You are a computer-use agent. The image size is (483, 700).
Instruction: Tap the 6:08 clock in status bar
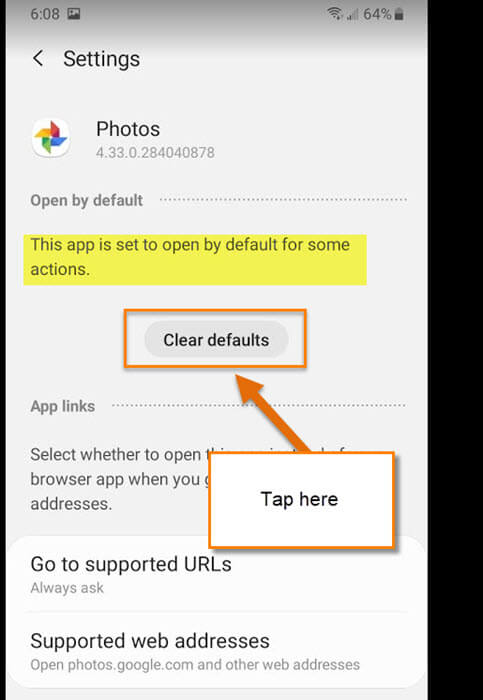click(x=45, y=14)
